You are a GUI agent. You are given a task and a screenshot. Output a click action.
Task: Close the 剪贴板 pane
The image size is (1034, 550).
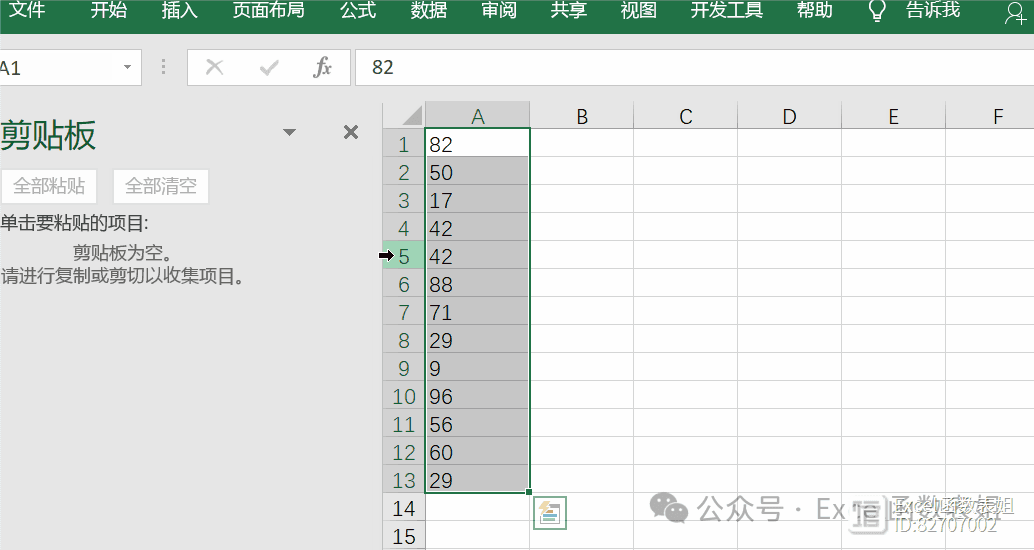pyautogui.click(x=351, y=132)
